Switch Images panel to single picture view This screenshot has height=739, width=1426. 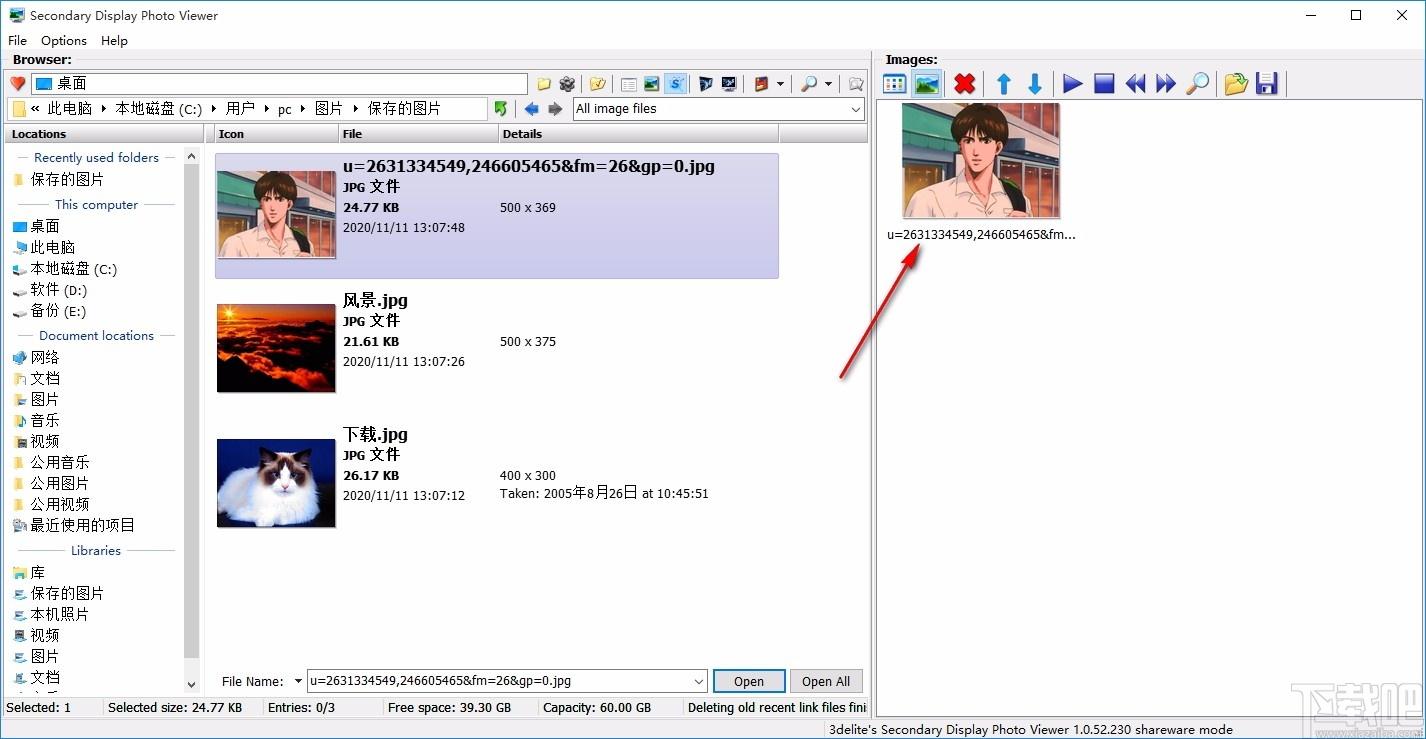pyautogui.click(x=927, y=84)
